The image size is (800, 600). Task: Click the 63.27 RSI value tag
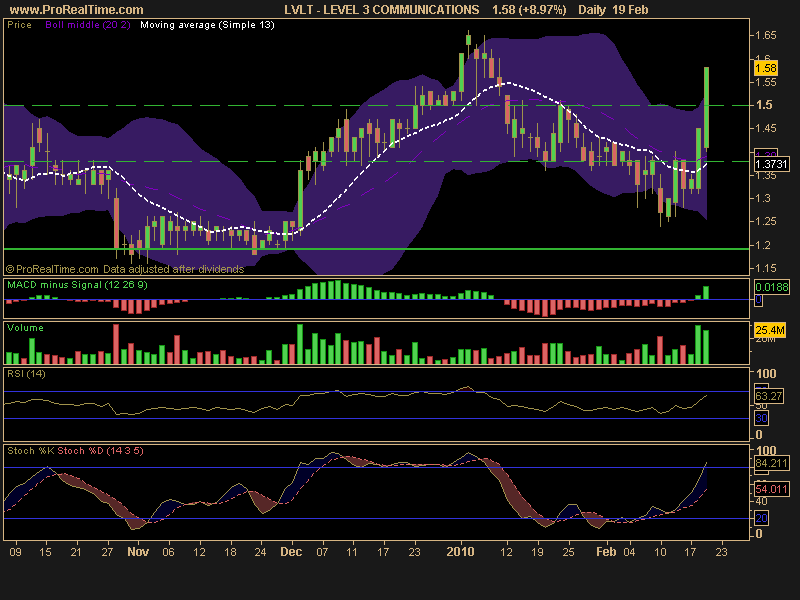(768, 396)
